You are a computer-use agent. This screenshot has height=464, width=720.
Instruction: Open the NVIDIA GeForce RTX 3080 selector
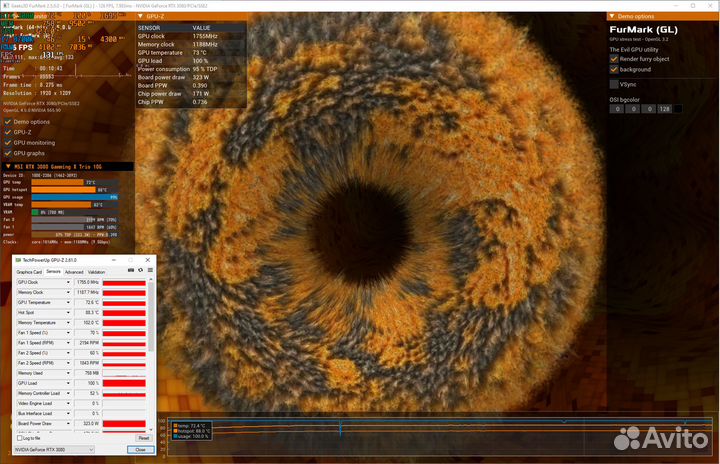pos(54,450)
